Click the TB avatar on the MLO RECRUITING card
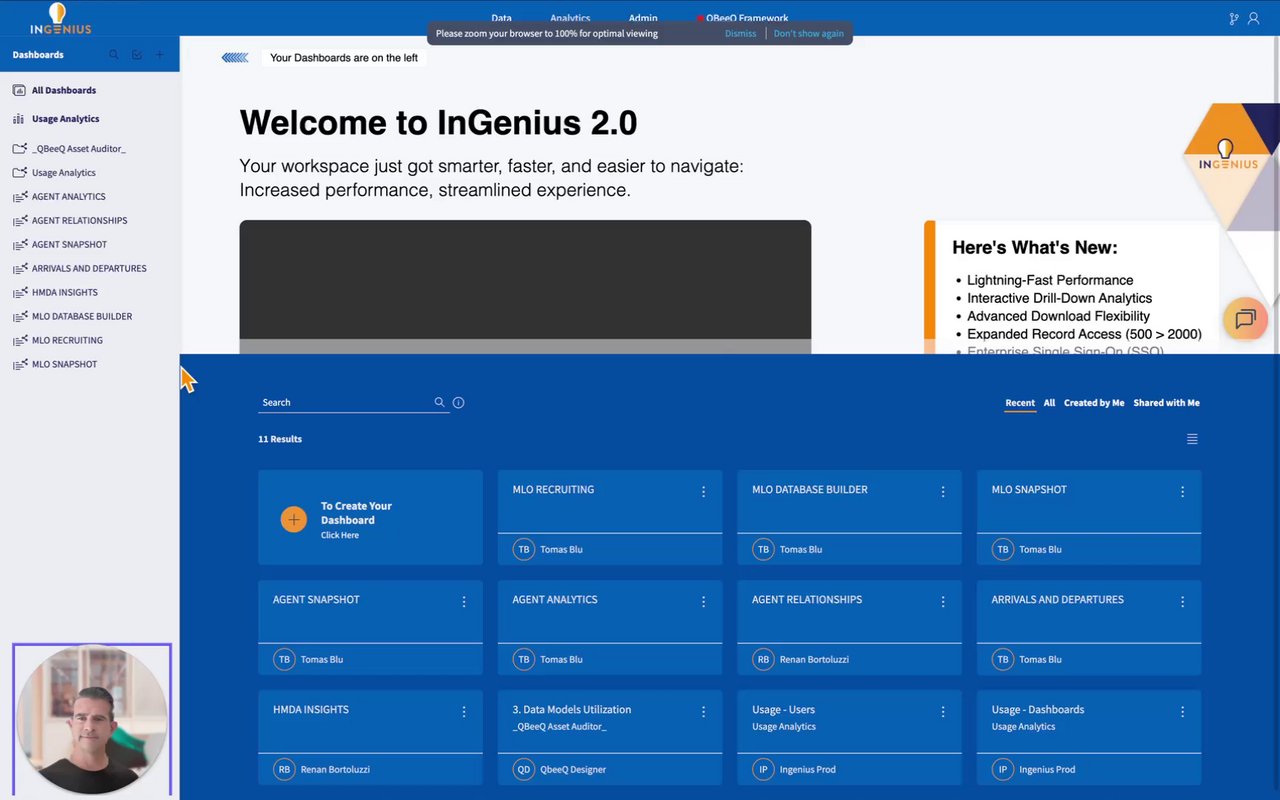This screenshot has height=800, width=1280. 524,549
